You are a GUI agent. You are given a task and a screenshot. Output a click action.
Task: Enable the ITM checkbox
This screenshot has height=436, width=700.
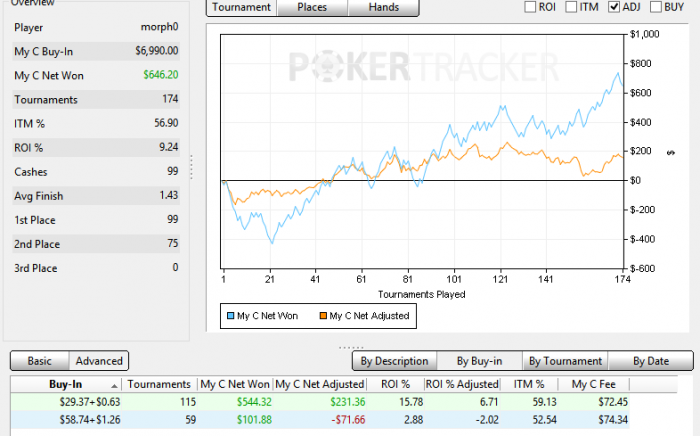pyautogui.click(x=571, y=7)
